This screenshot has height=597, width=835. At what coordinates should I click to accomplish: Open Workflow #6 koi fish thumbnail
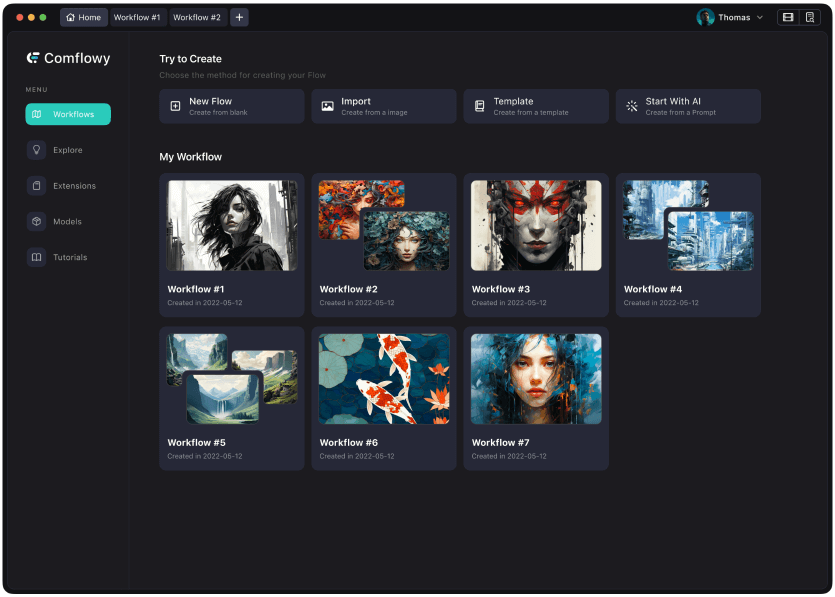[x=384, y=378]
